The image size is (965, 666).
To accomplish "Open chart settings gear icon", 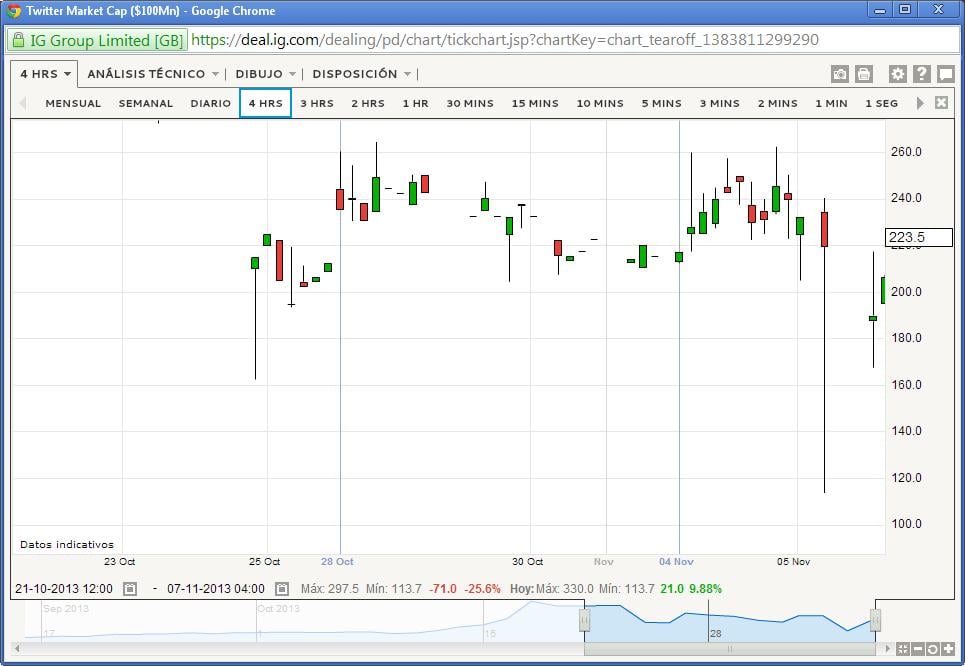I will coord(897,74).
